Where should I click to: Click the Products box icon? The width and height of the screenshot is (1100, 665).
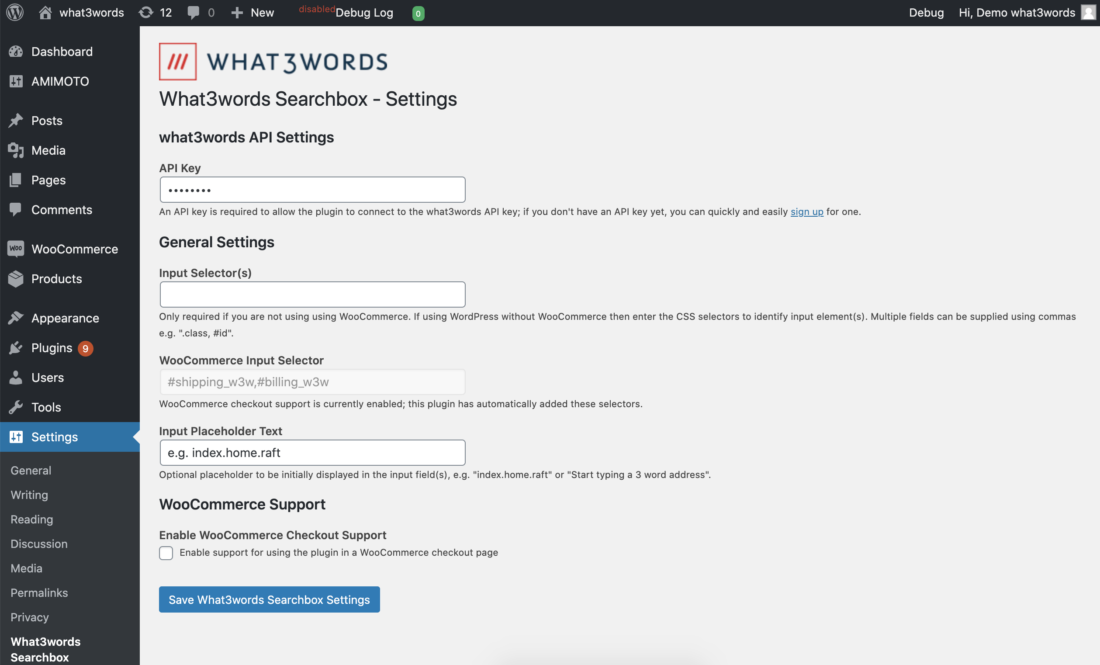tap(15, 278)
